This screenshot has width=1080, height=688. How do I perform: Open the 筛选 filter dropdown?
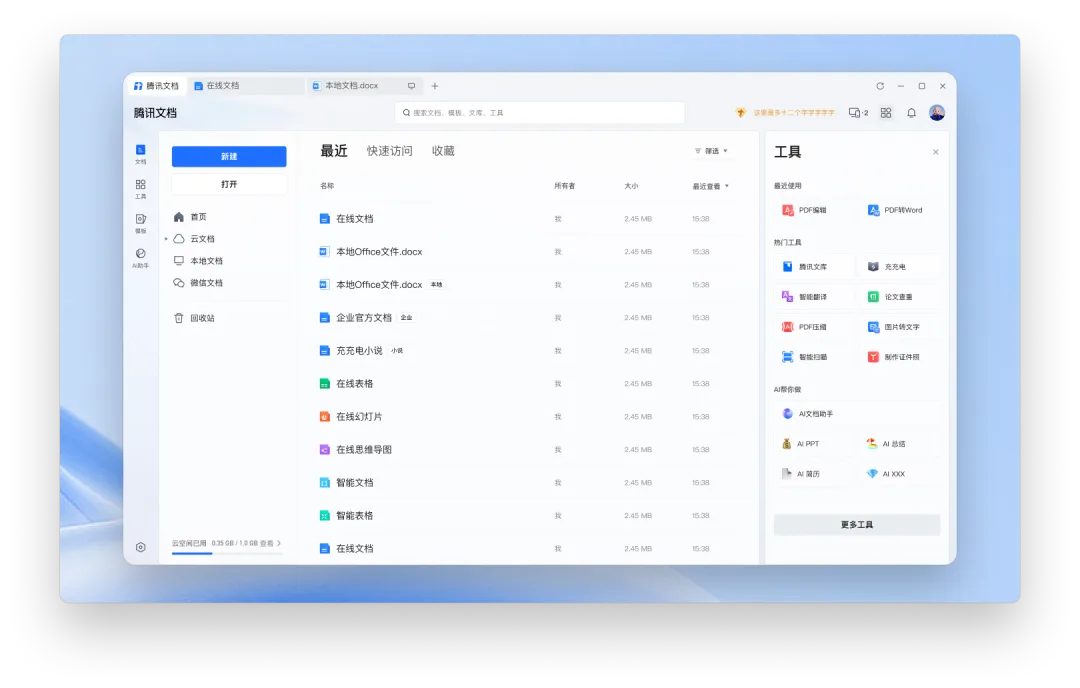[711, 151]
